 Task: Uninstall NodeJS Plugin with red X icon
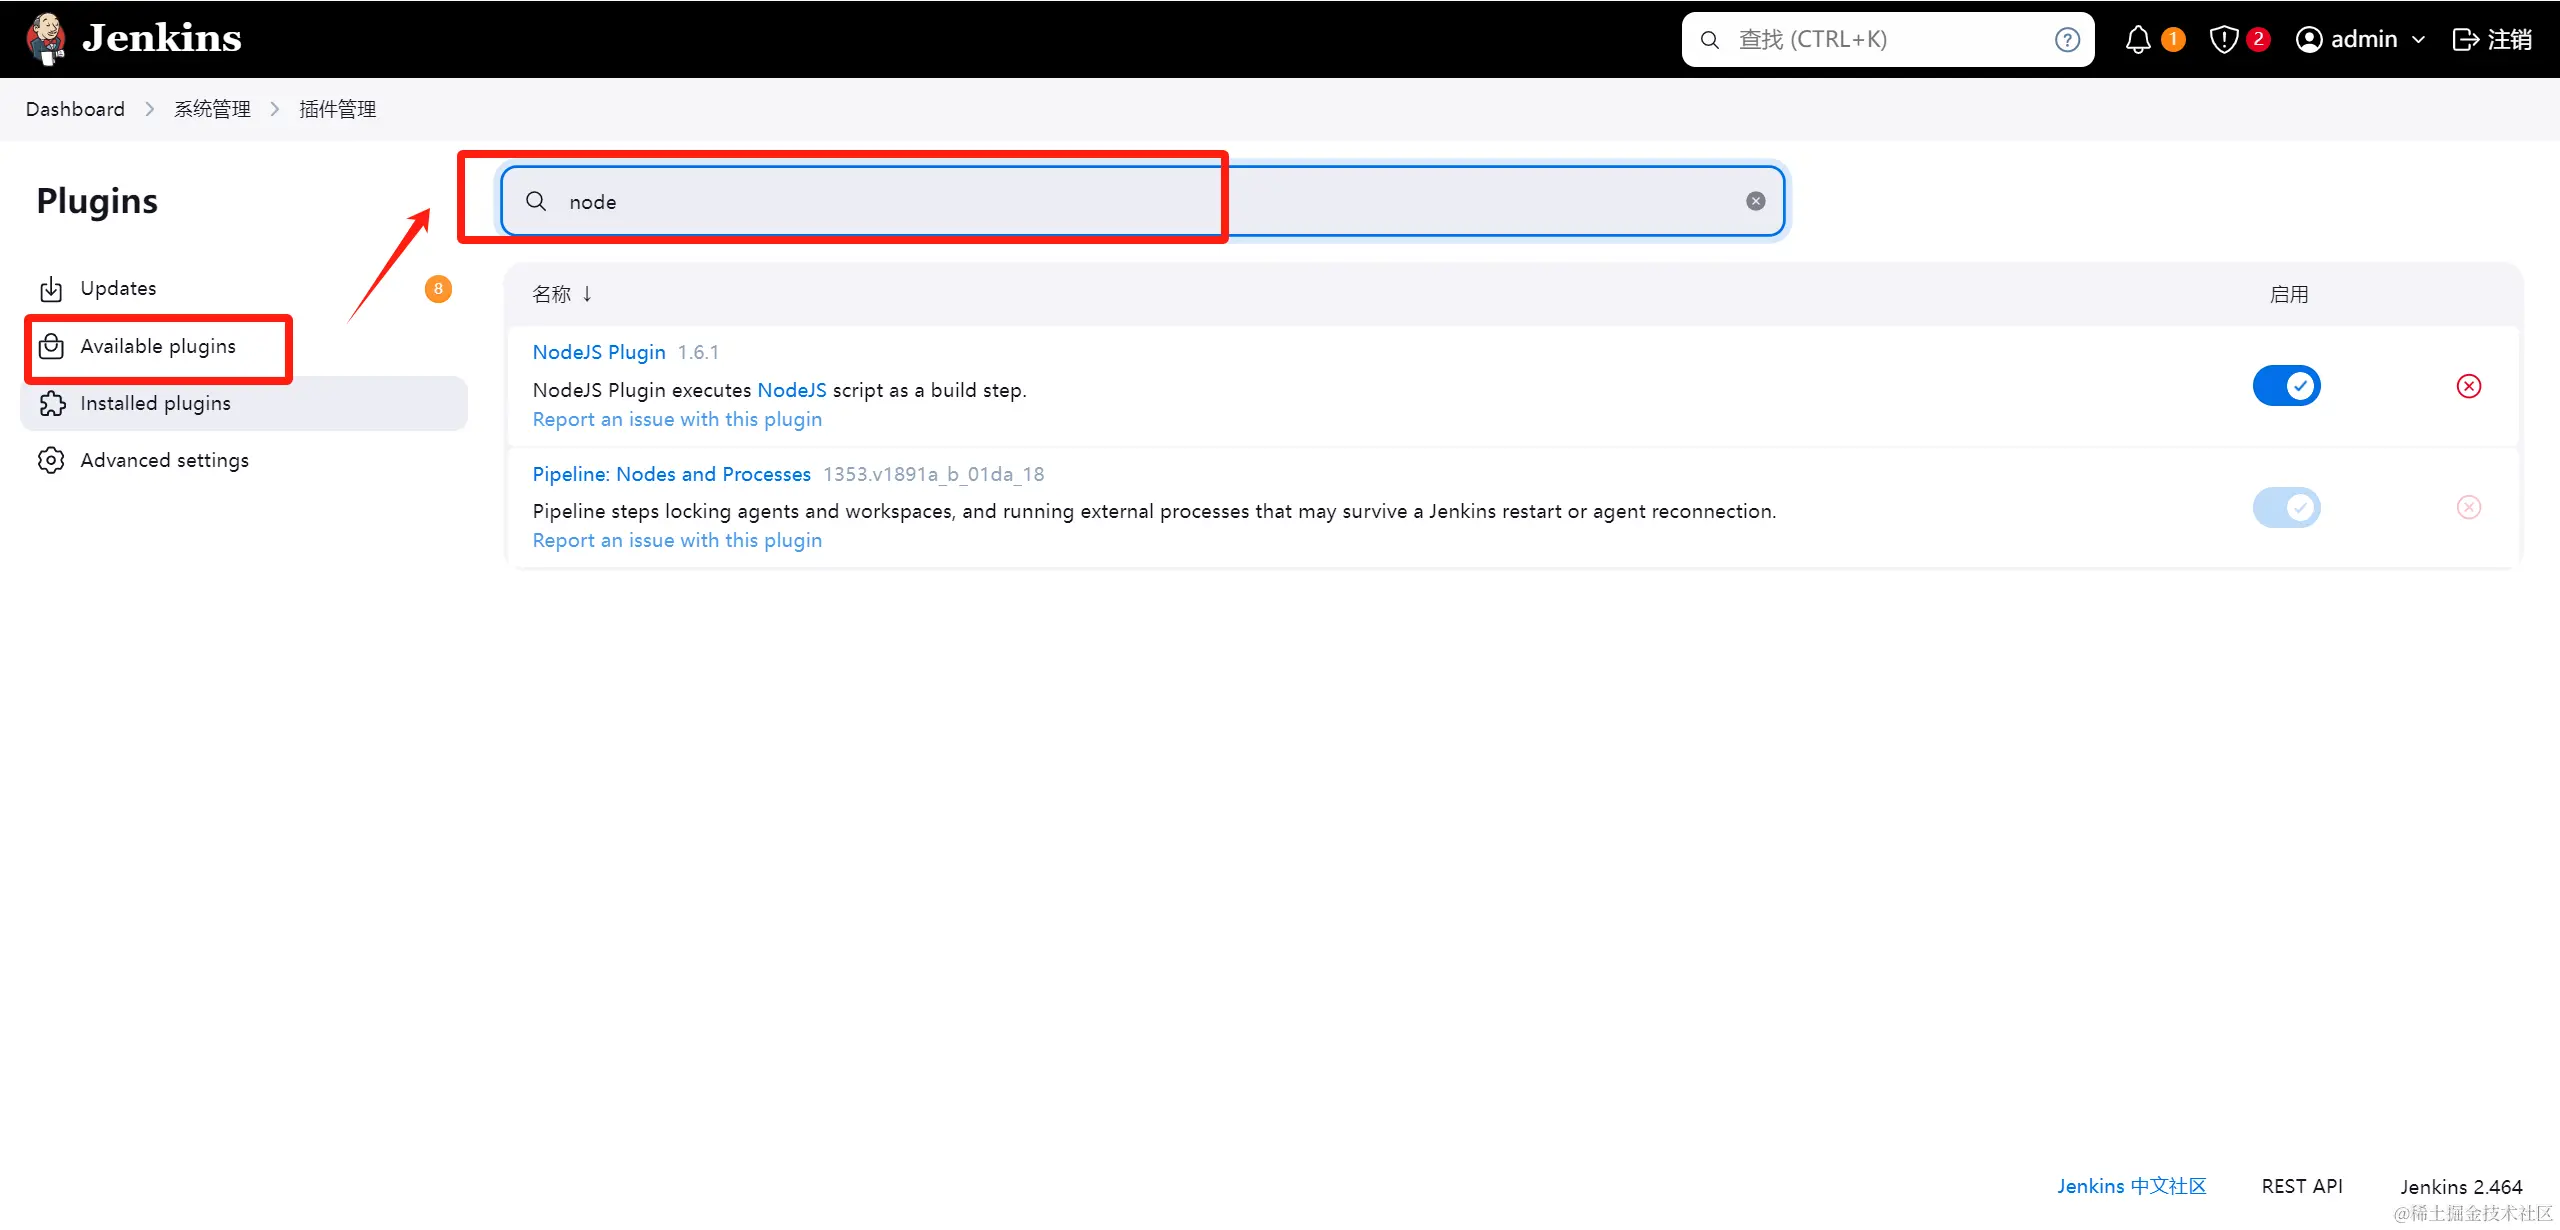(2468, 386)
